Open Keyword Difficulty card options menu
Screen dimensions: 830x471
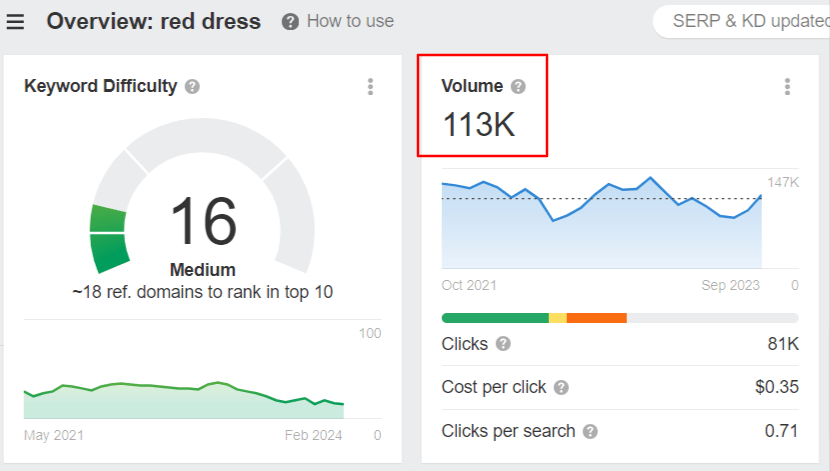click(x=371, y=86)
